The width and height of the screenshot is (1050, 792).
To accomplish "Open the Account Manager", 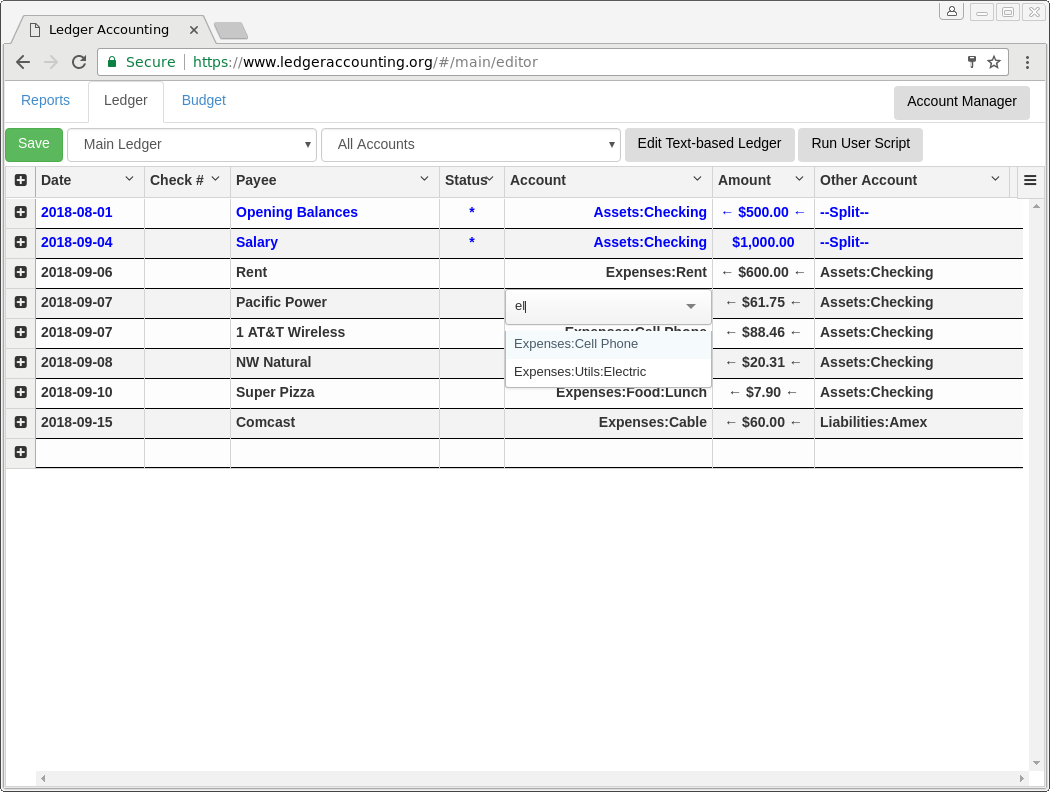I will pyautogui.click(x=961, y=102).
